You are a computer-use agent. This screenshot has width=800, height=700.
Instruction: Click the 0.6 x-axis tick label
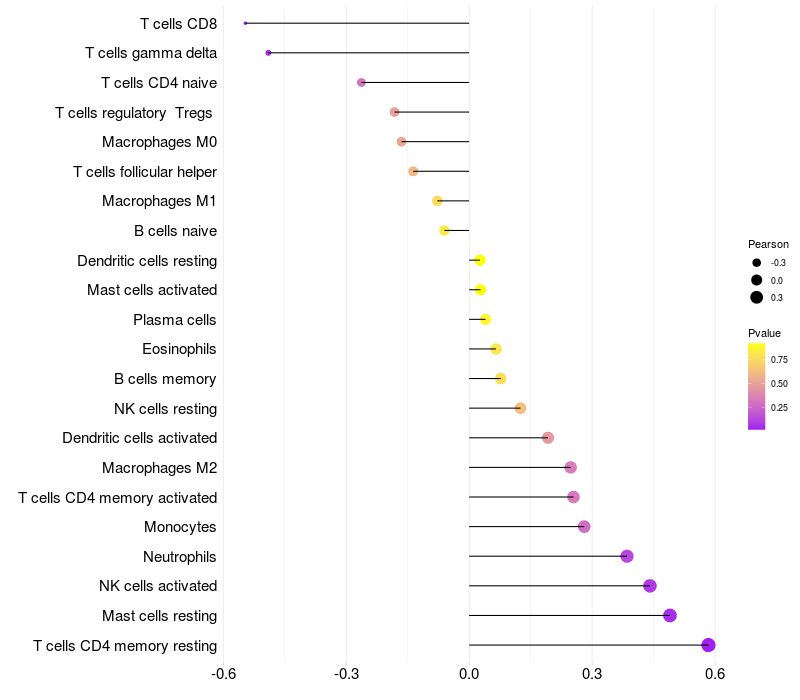(715, 674)
